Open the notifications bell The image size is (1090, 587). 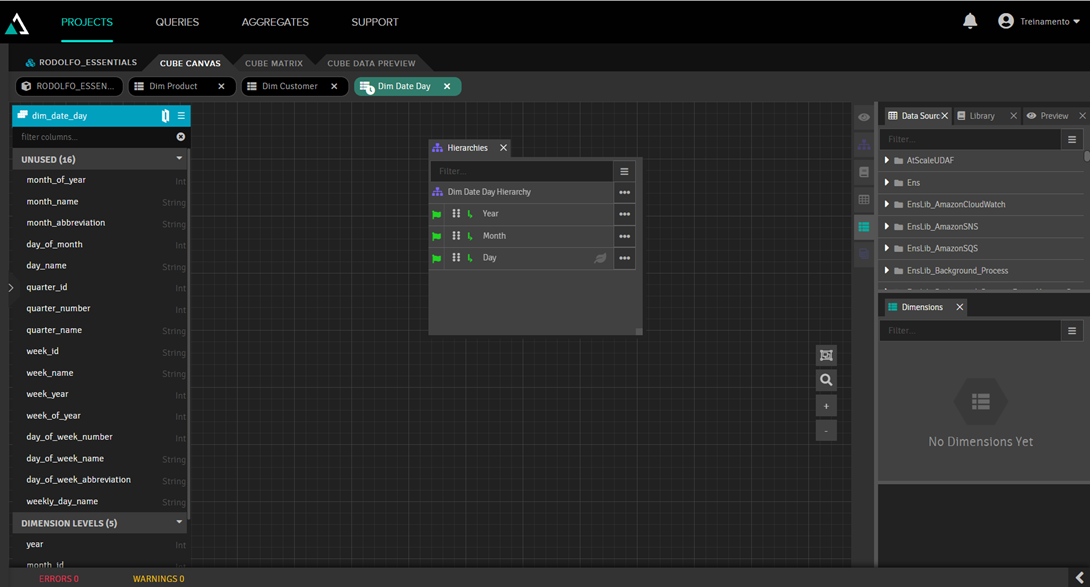tap(969, 21)
